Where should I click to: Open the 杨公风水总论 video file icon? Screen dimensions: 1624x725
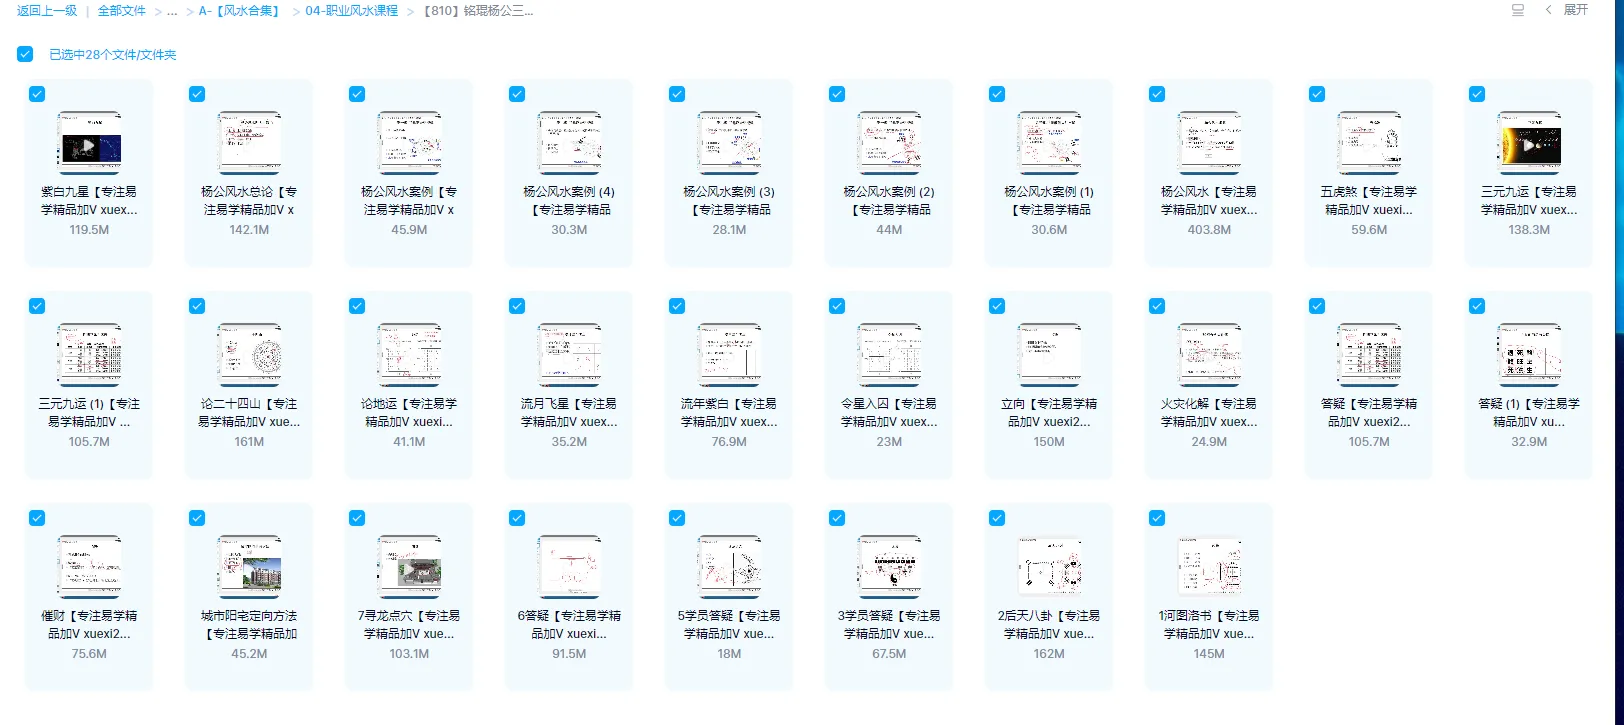pyautogui.click(x=249, y=144)
